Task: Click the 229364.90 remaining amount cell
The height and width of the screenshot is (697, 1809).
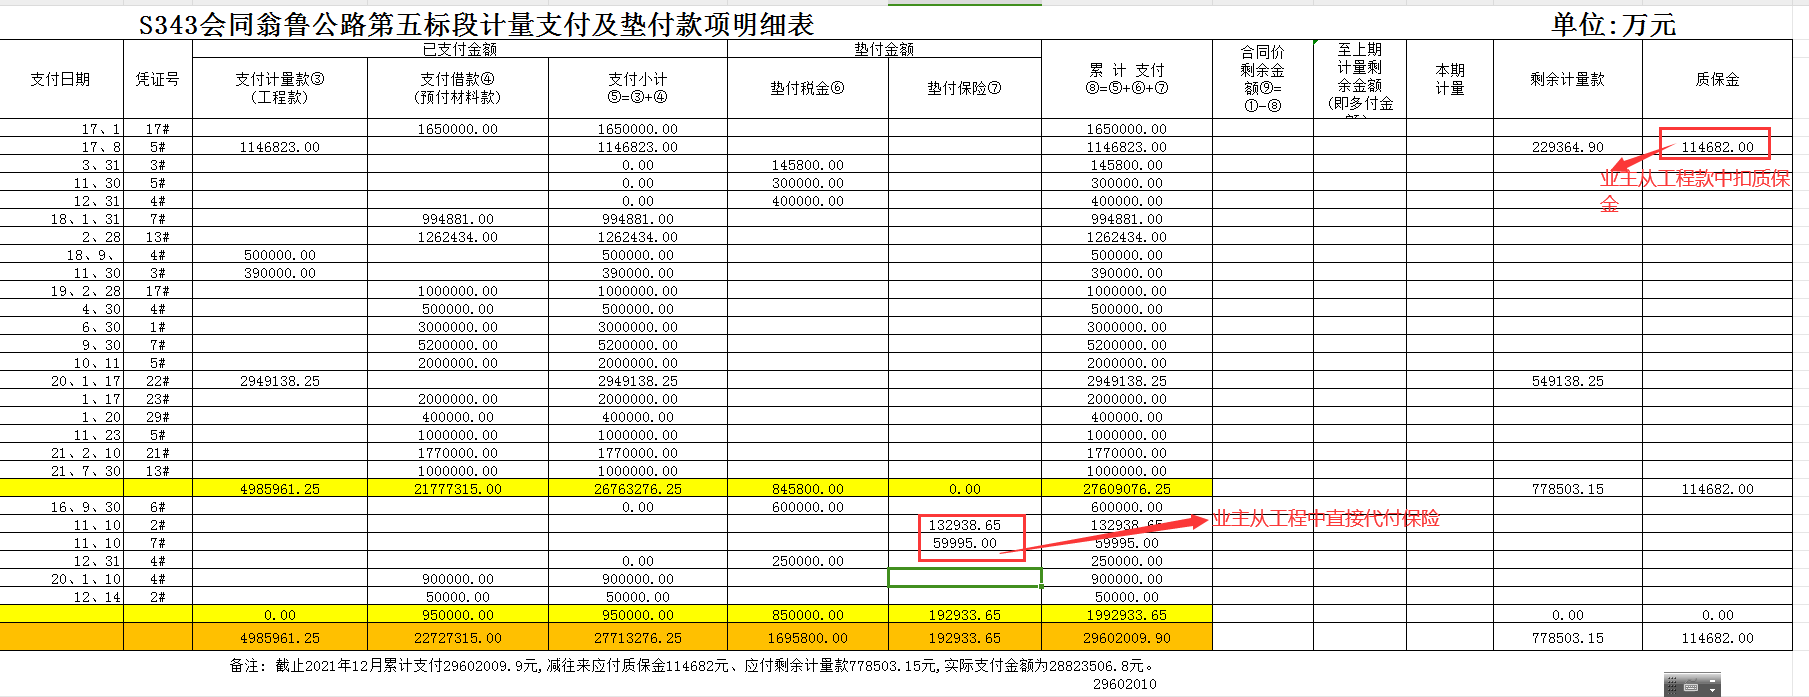Action: (1567, 147)
